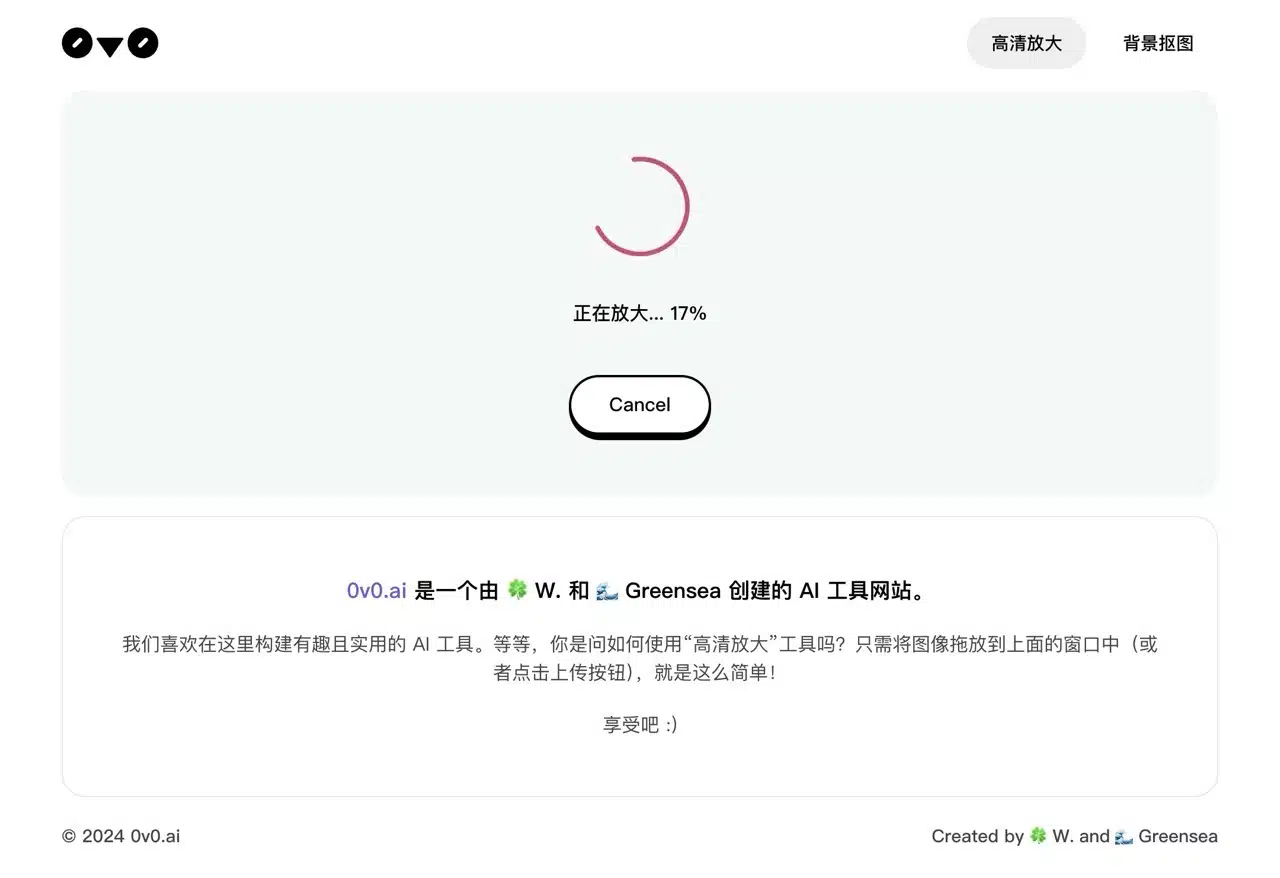The image size is (1280, 878).
Task: Click the clover emoji in the heading
Action: pos(517,590)
